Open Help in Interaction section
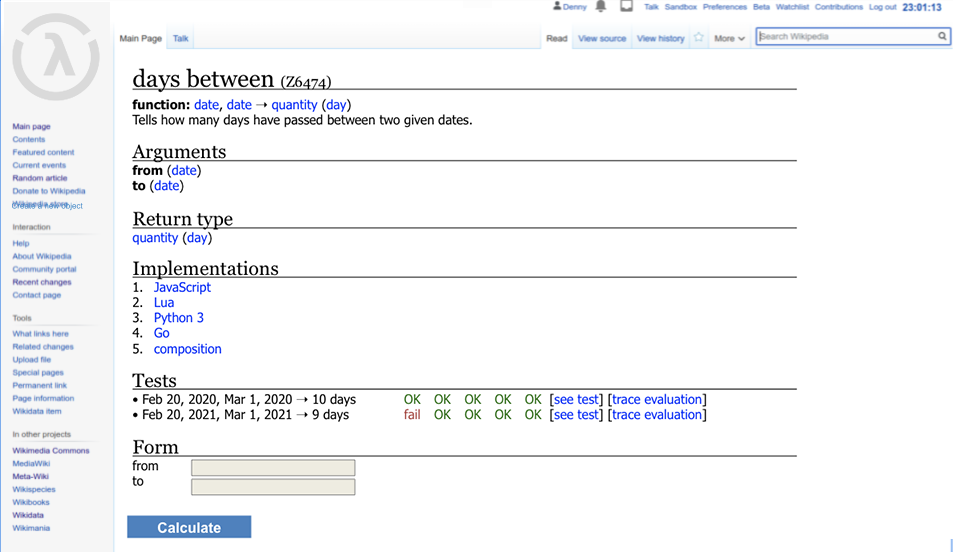Viewport: 960px width, 552px height. (x=21, y=243)
